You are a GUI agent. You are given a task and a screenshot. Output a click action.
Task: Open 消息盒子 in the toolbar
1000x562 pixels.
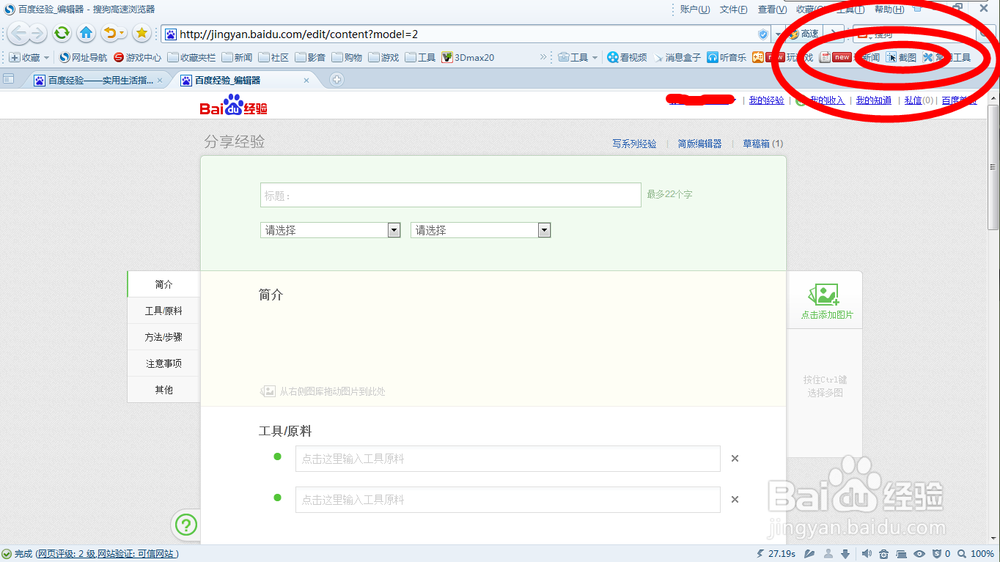[677, 57]
